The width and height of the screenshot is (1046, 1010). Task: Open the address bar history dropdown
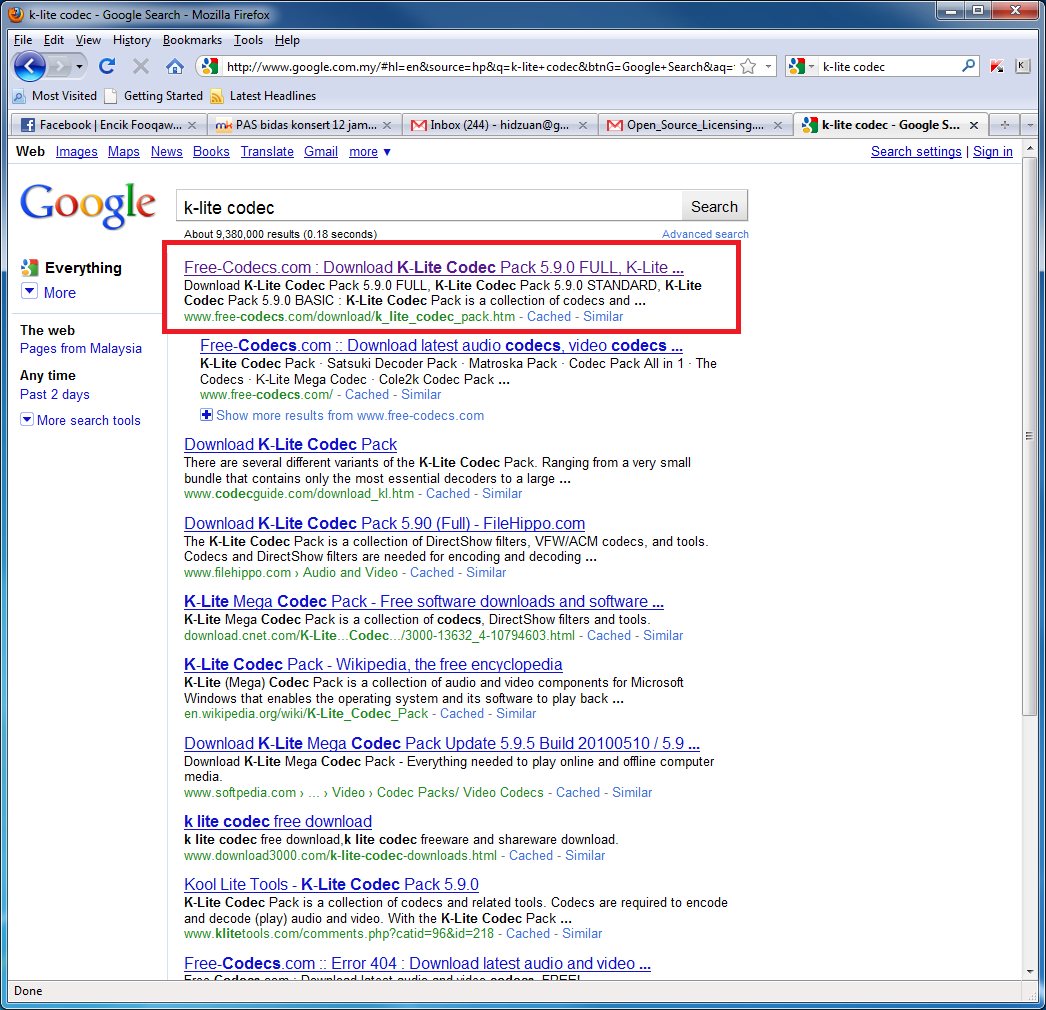point(768,66)
